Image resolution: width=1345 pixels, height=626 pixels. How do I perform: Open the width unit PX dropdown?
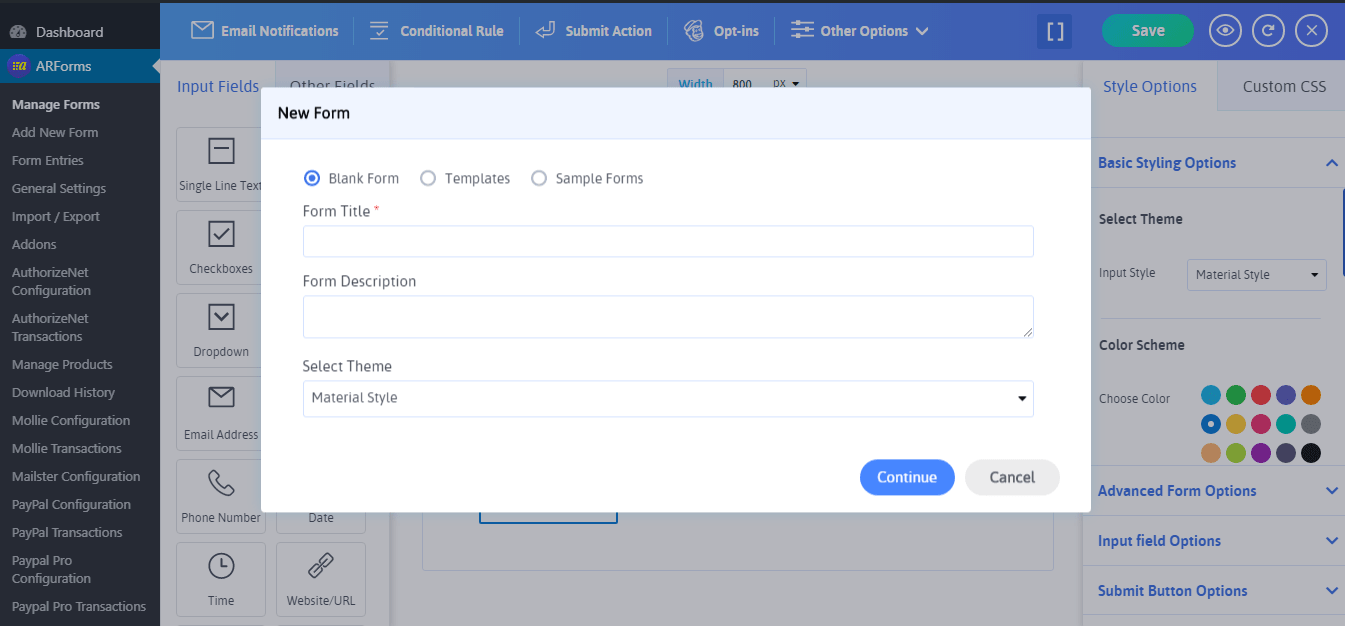(x=787, y=84)
